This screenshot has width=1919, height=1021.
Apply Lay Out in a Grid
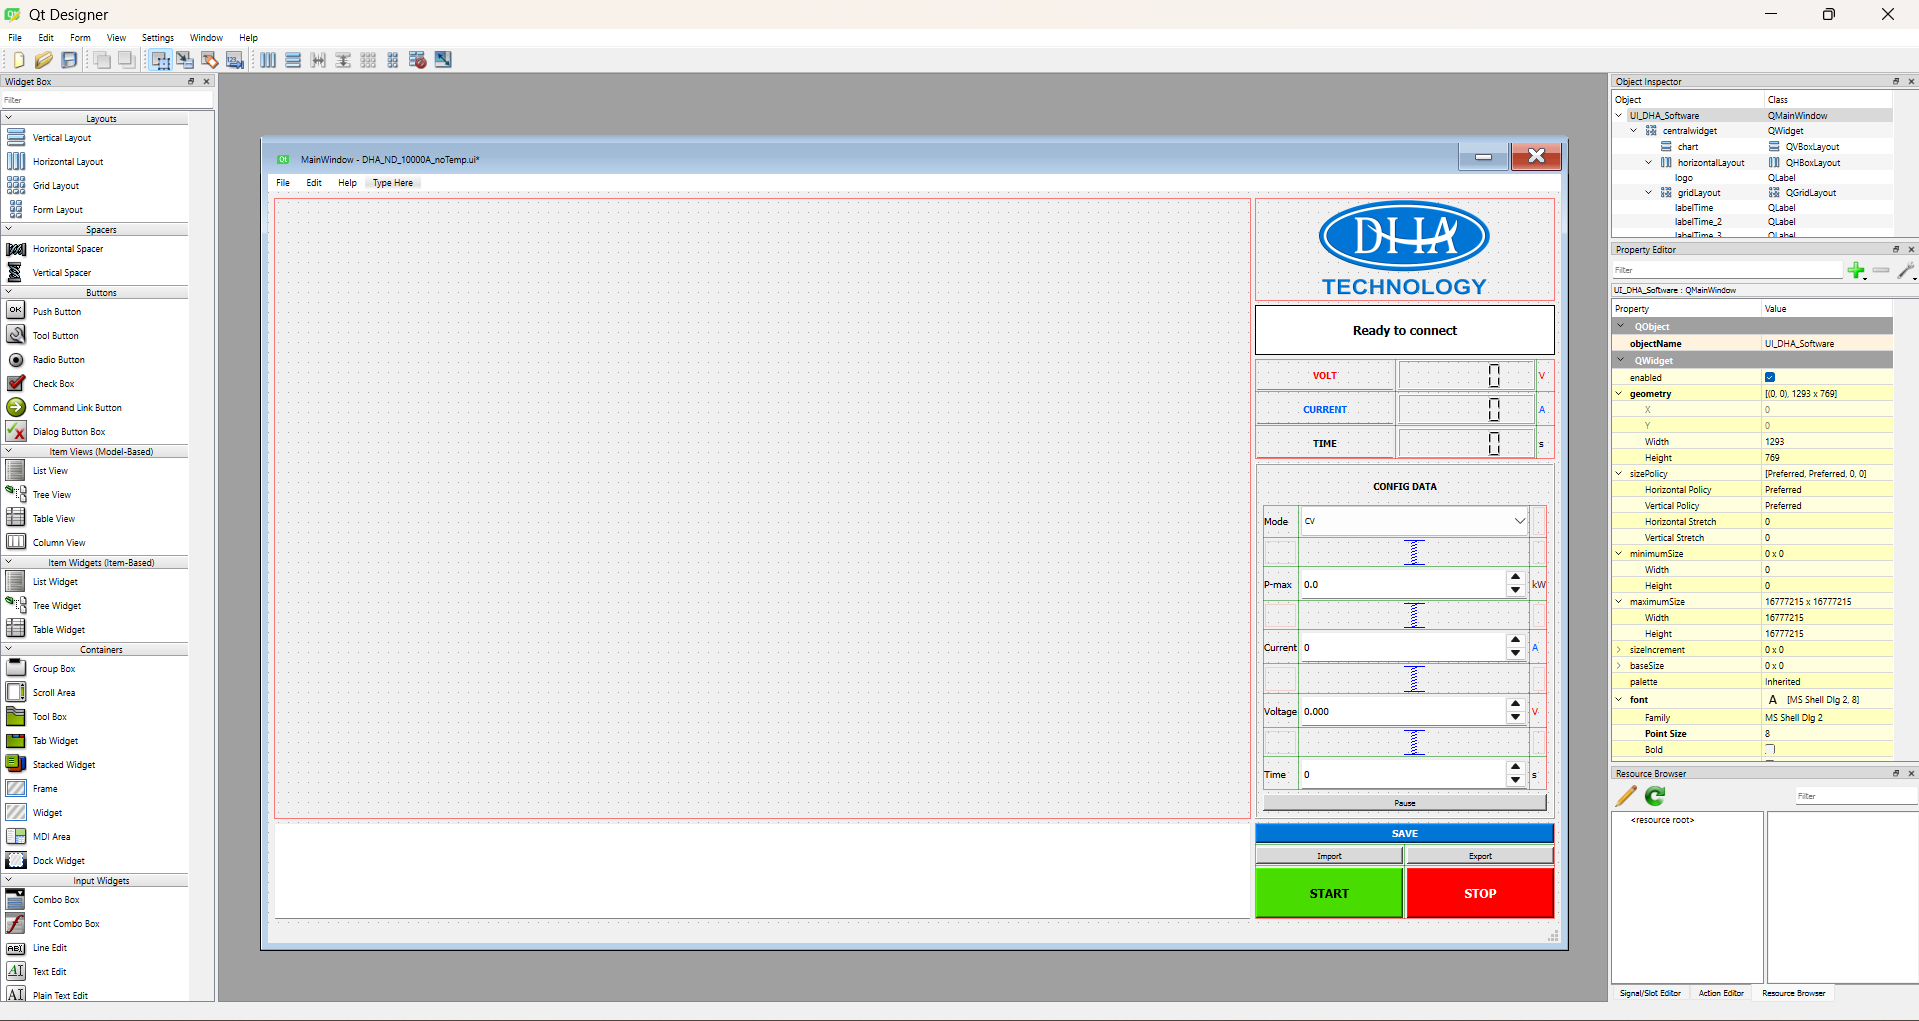368,60
